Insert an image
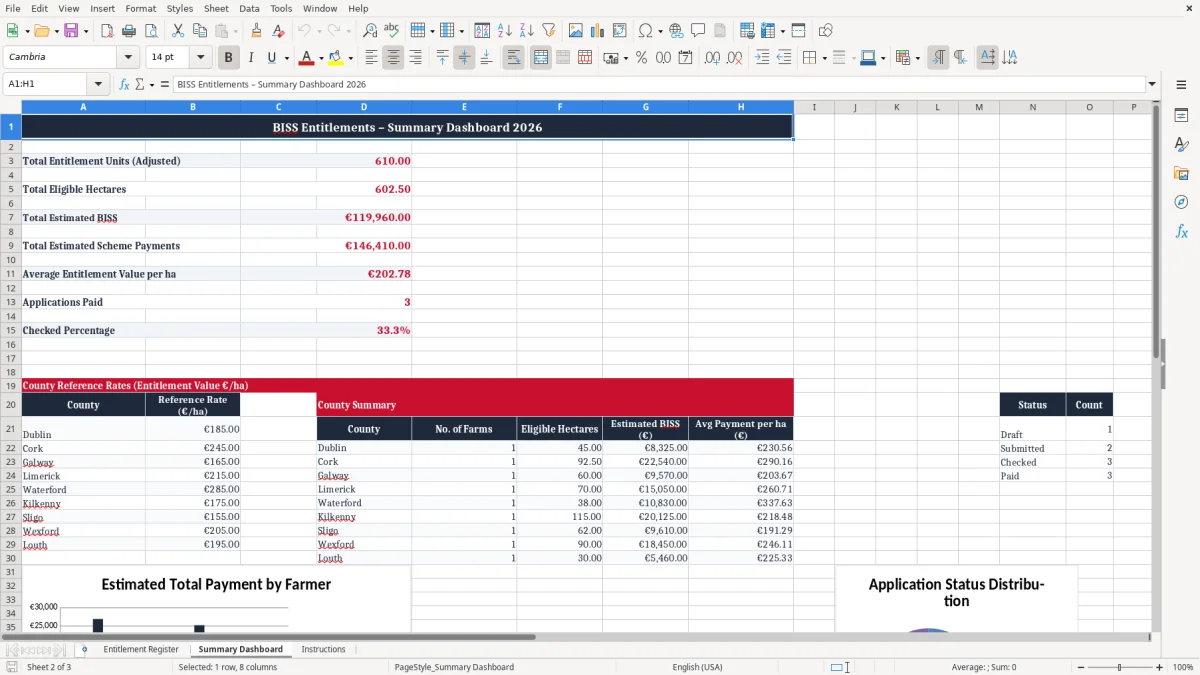 click(x=576, y=31)
